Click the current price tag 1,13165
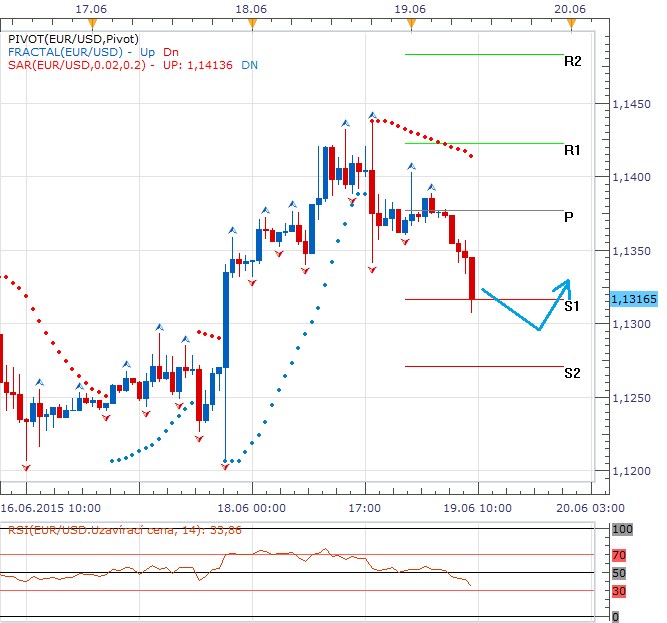667x623 pixels. click(x=632, y=298)
